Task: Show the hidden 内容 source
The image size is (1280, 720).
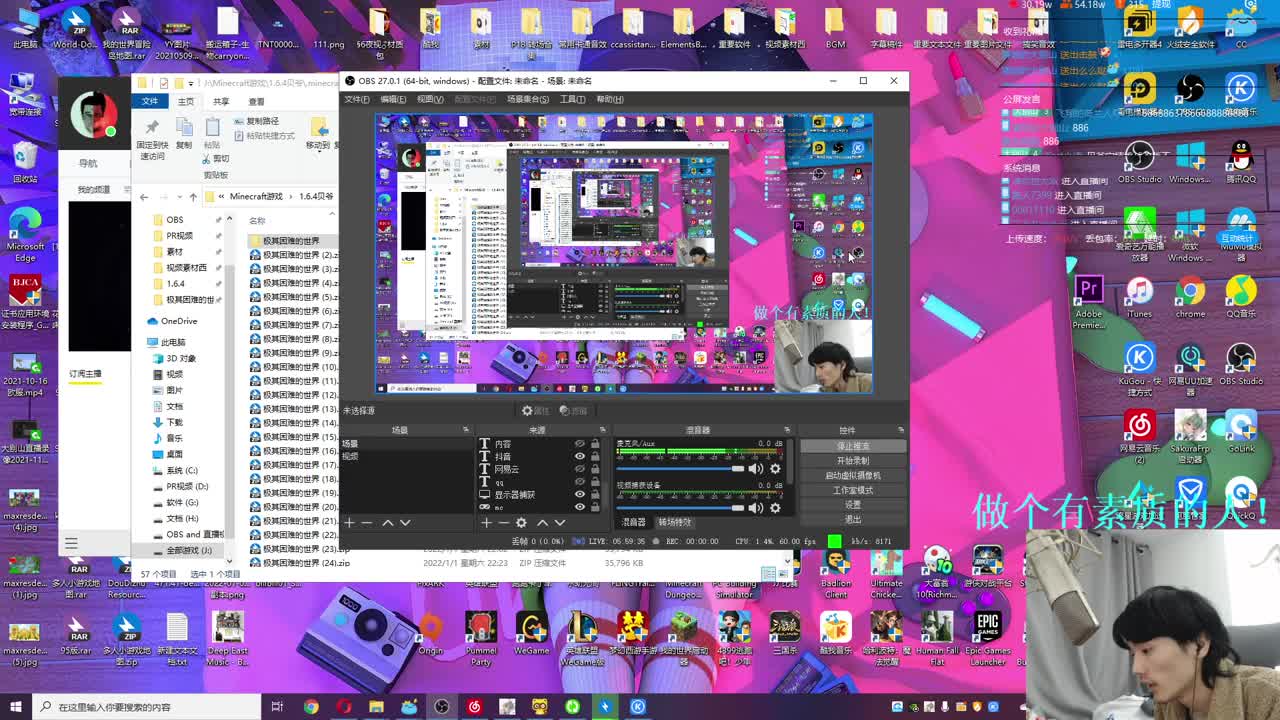Action: [x=579, y=444]
